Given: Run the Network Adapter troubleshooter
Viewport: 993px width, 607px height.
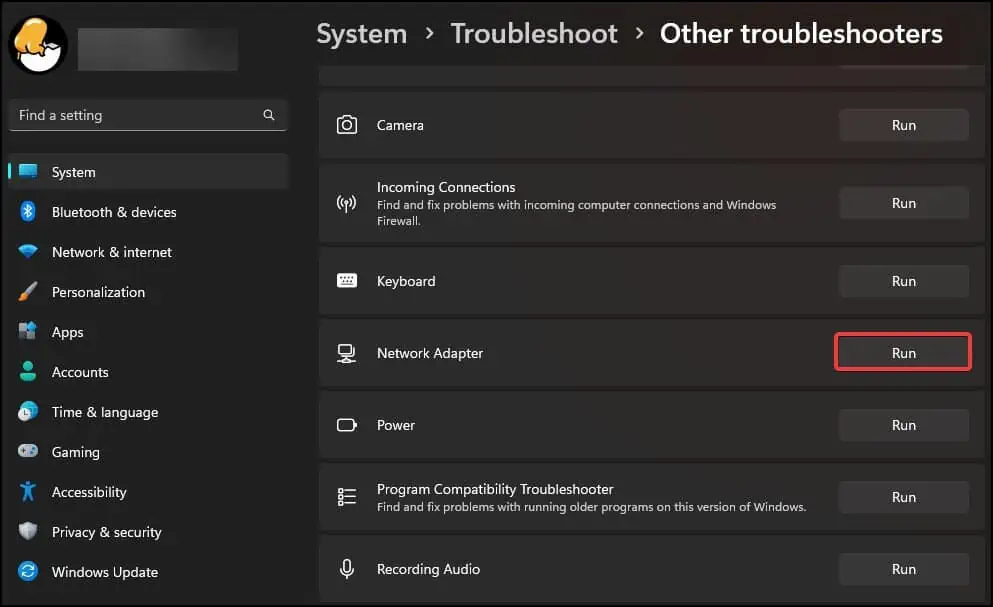Looking at the screenshot, I should click(x=904, y=352).
